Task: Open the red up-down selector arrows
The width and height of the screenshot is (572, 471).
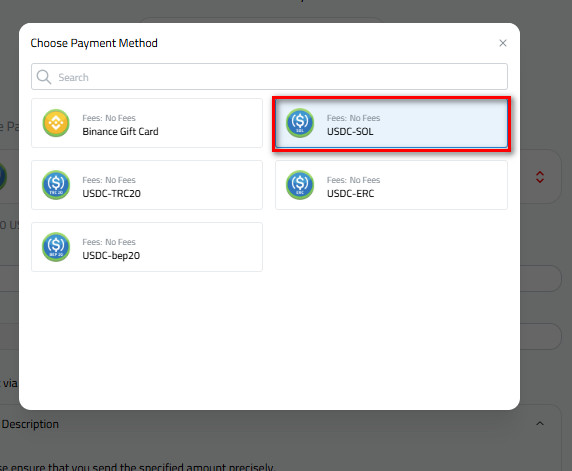Action: click(x=540, y=177)
